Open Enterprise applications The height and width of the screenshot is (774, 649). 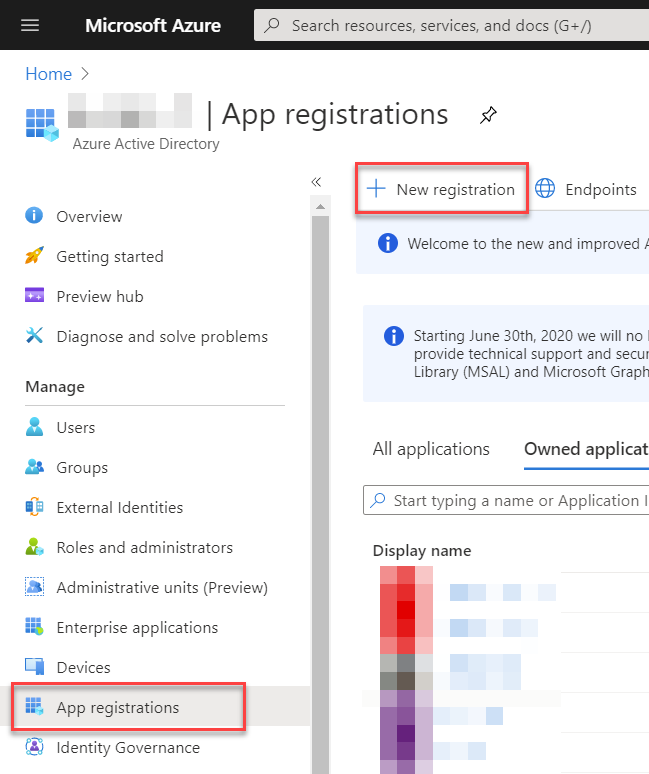click(137, 627)
